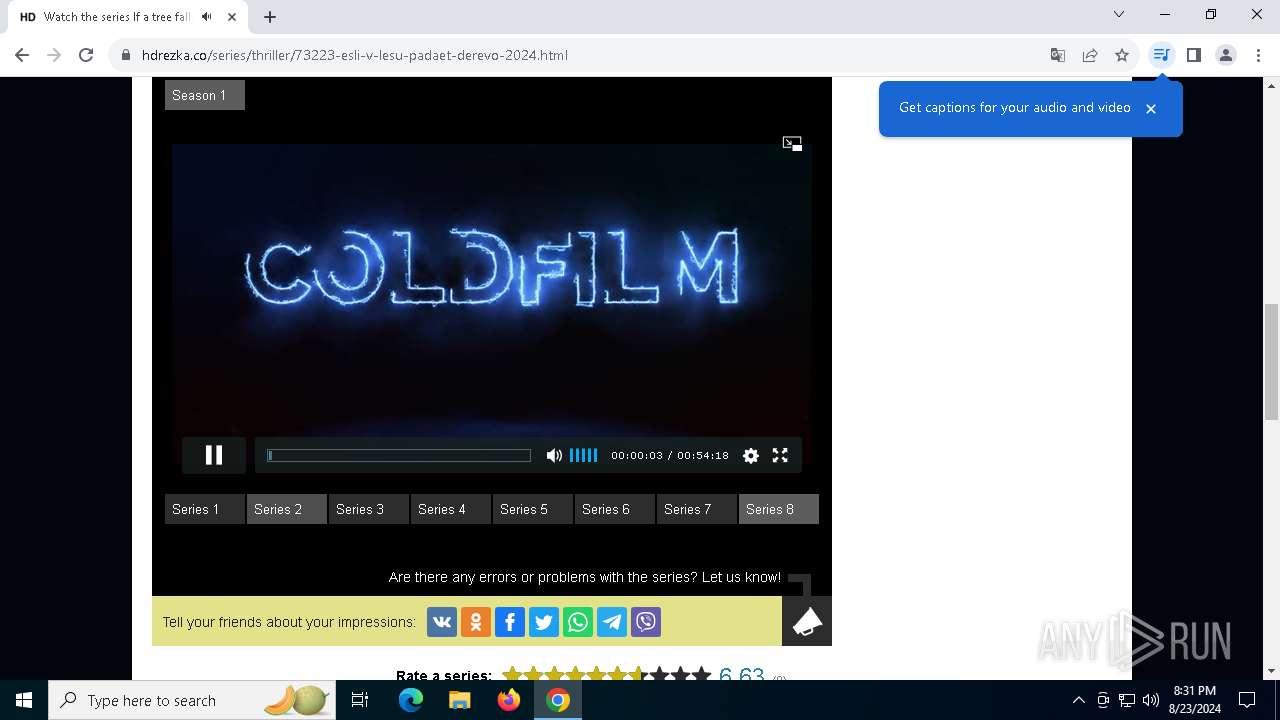Click 'Are there any errors or problems' text
The image size is (1280, 720).
click(585, 577)
